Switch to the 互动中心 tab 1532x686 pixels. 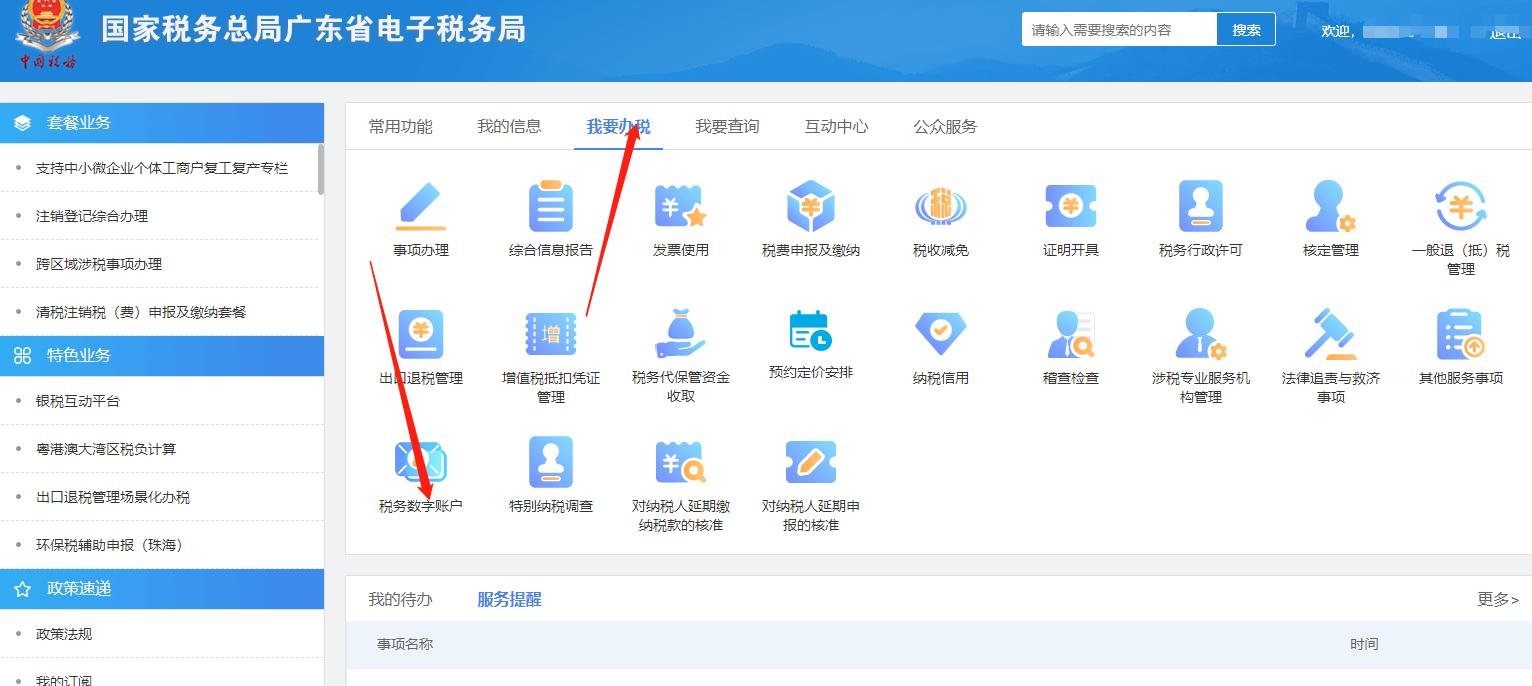[x=835, y=126]
